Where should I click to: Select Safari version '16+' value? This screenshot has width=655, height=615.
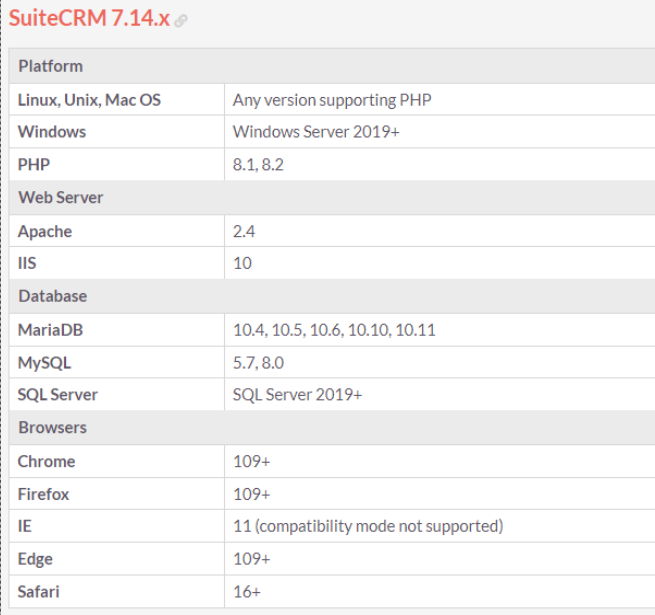click(246, 592)
